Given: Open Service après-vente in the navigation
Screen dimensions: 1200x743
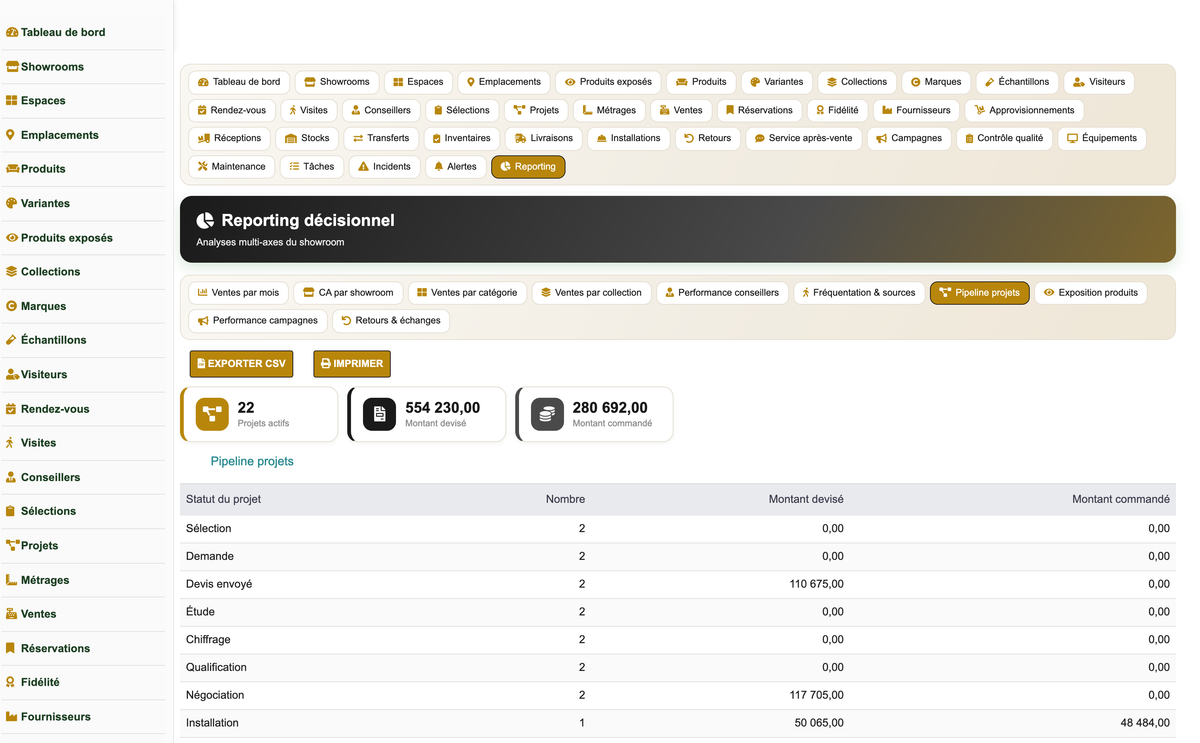Looking at the screenshot, I should point(804,138).
